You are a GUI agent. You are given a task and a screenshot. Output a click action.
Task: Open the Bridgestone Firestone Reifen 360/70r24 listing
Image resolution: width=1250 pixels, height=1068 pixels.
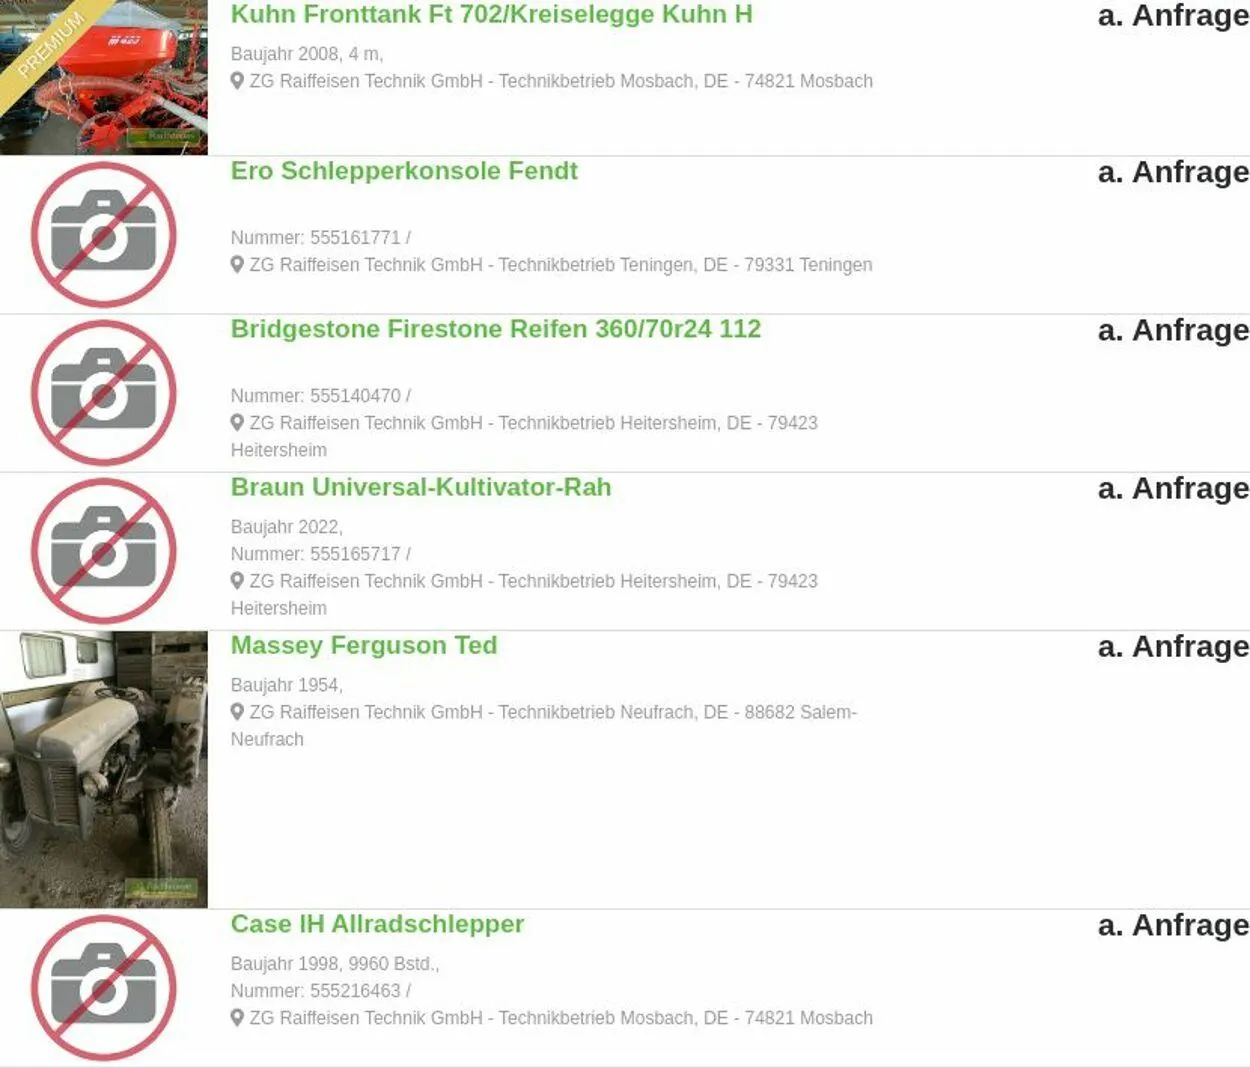coord(496,329)
